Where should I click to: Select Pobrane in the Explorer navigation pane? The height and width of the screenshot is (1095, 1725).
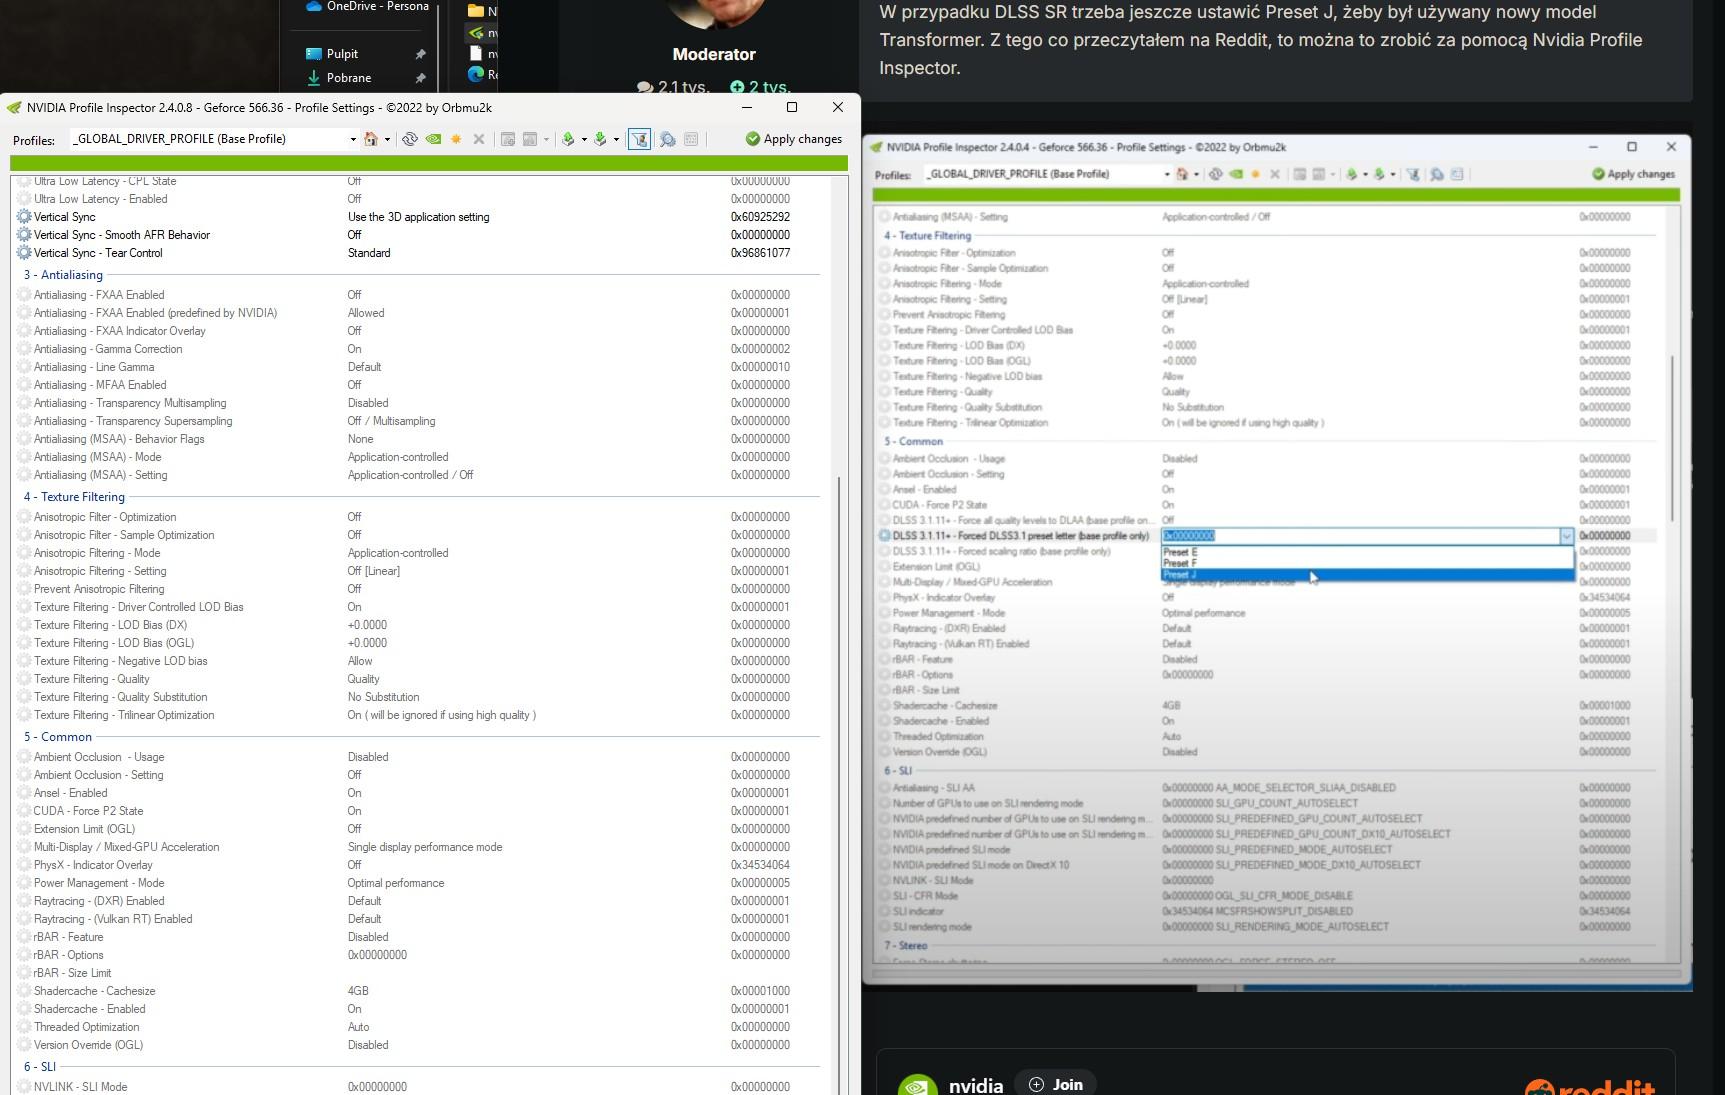tap(349, 78)
